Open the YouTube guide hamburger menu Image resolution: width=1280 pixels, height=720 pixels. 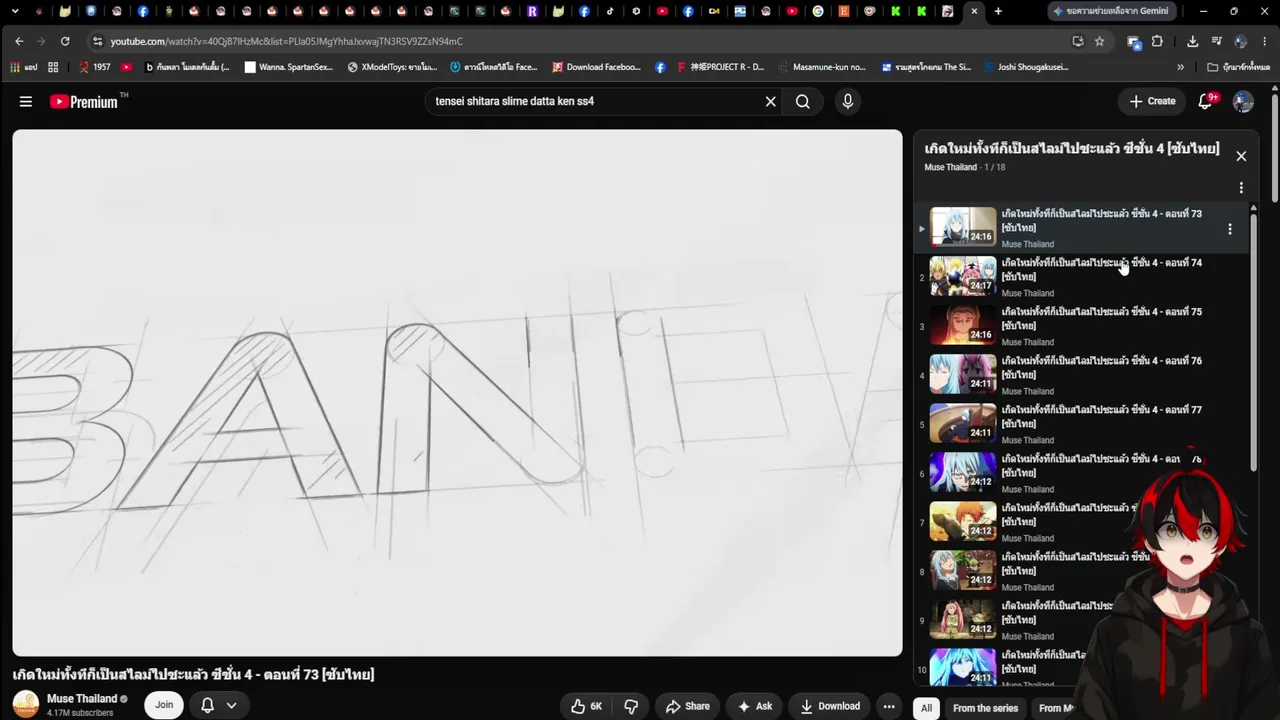[x=26, y=101]
